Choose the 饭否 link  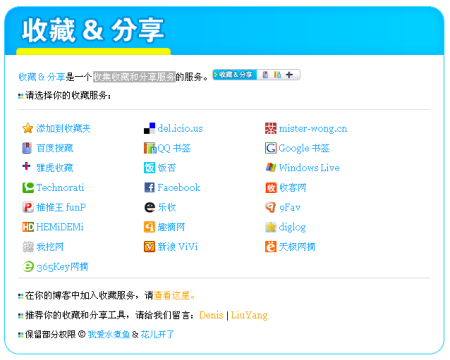coord(167,168)
